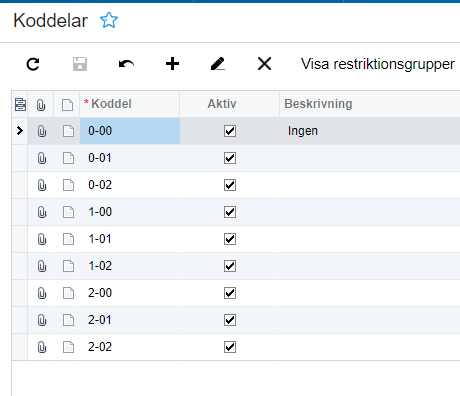This screenshot has width=460, height=396.
Task: Click the Ingen description cell
Action: pyautogui.click(x=370, y=131)
